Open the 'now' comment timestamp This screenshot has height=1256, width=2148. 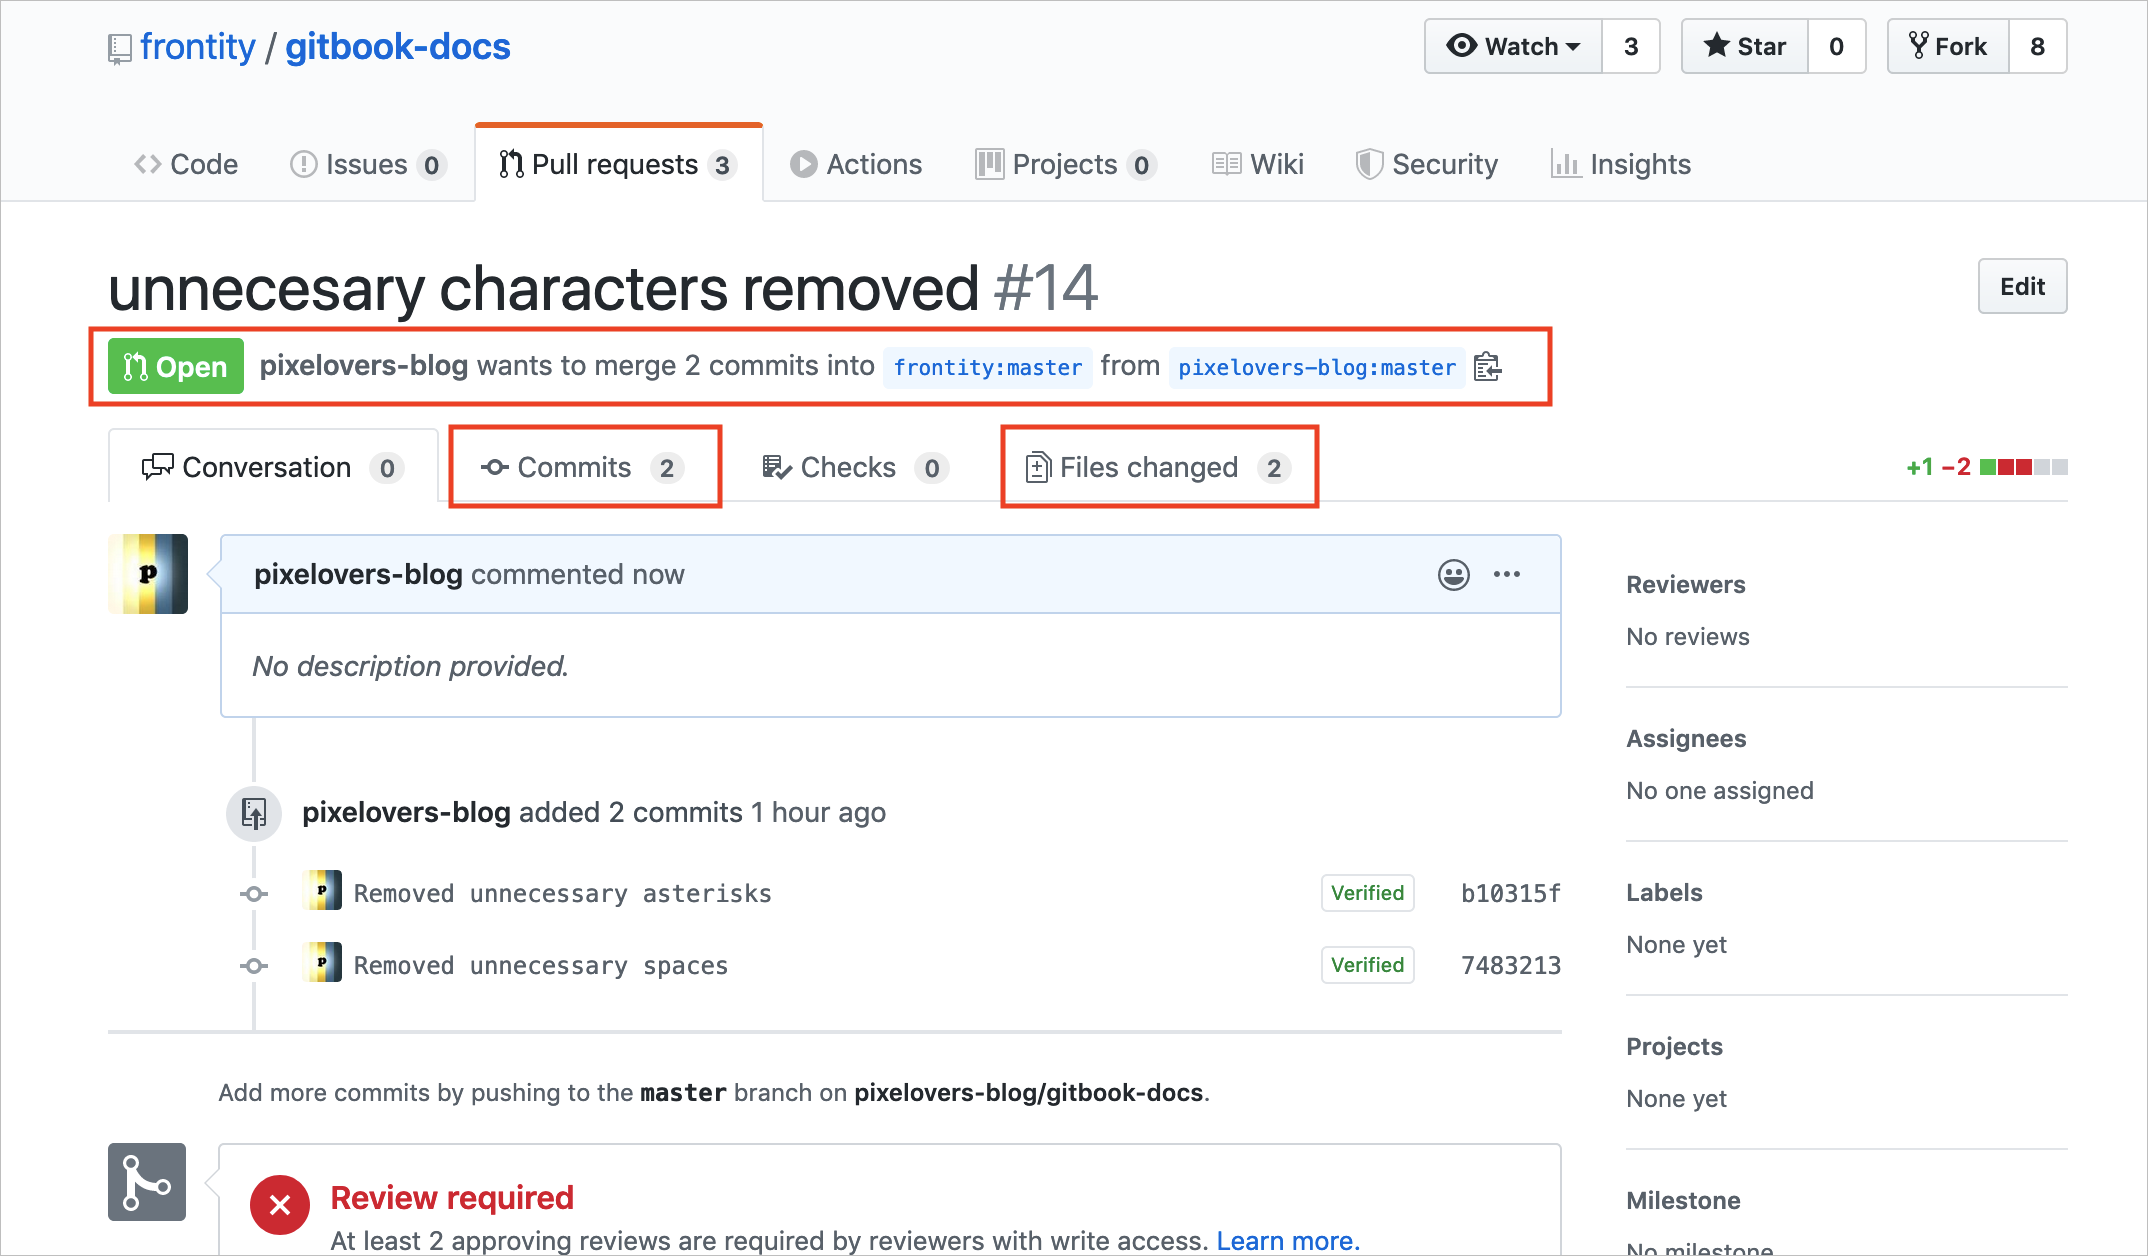pyautogui.click(x=658, y=574)
